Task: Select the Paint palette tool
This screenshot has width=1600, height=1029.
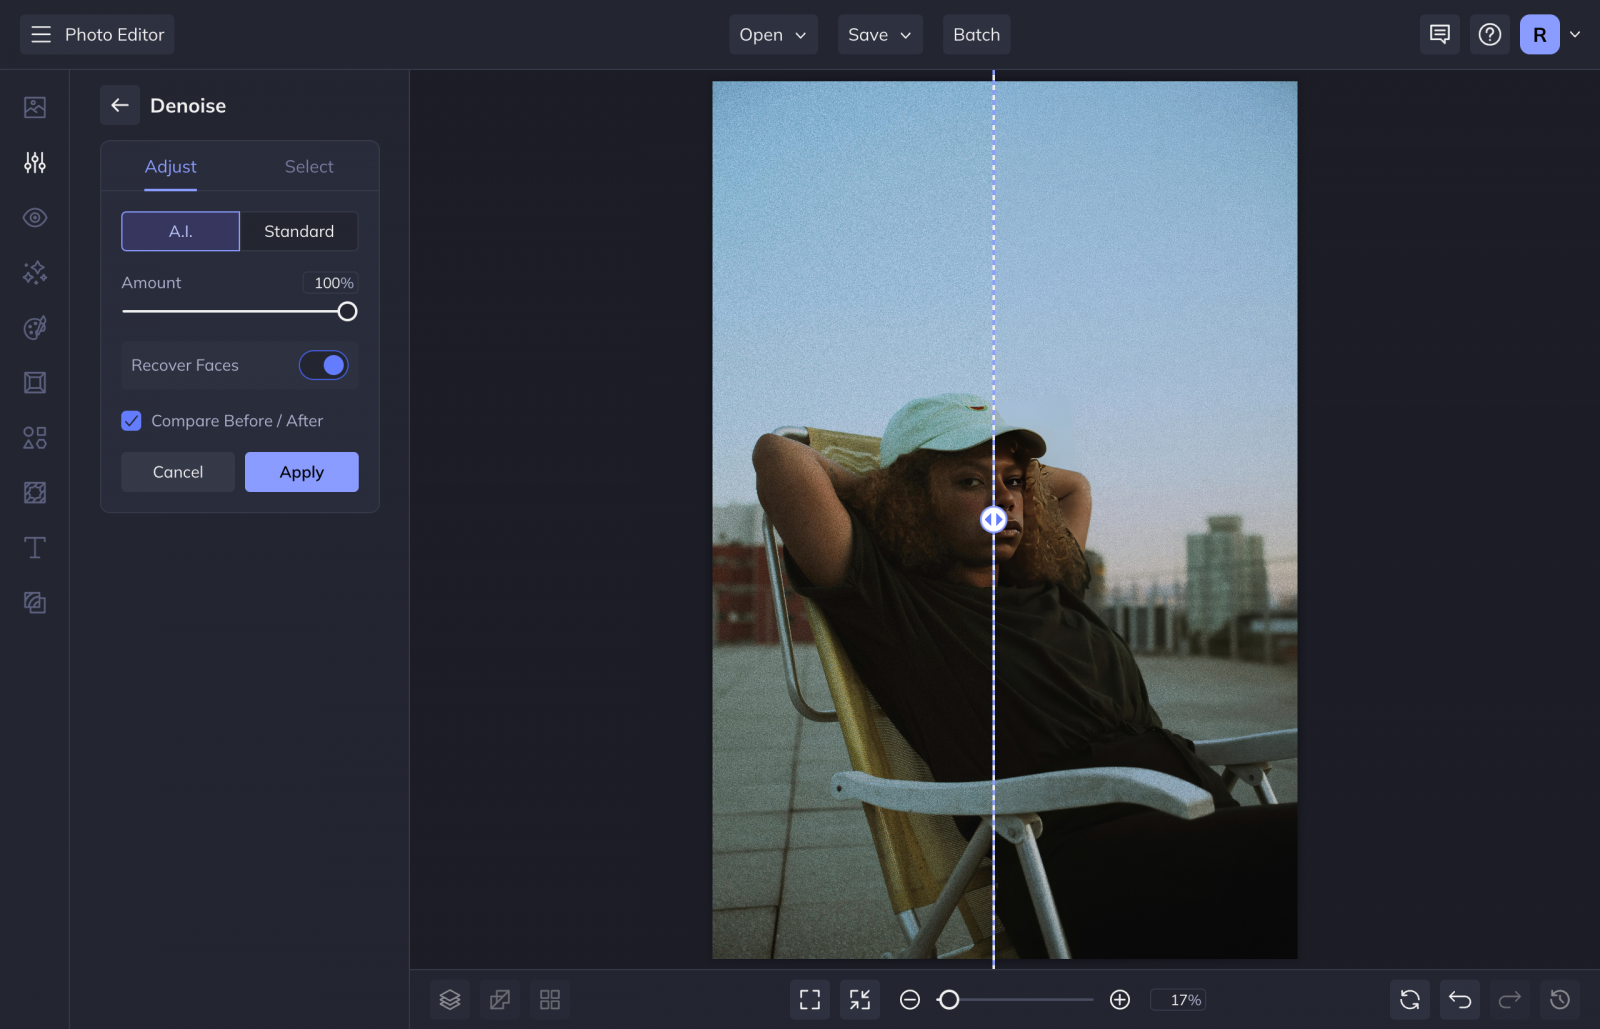Action: 34,328
